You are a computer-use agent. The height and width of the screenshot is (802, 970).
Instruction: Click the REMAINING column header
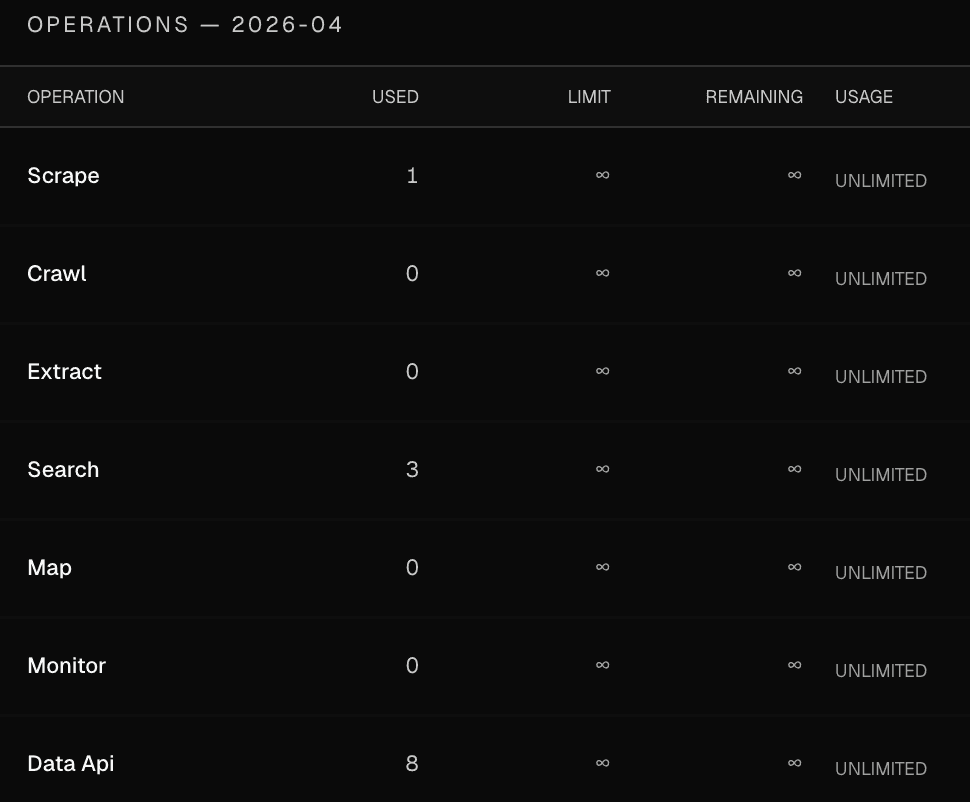coord(754,97)
